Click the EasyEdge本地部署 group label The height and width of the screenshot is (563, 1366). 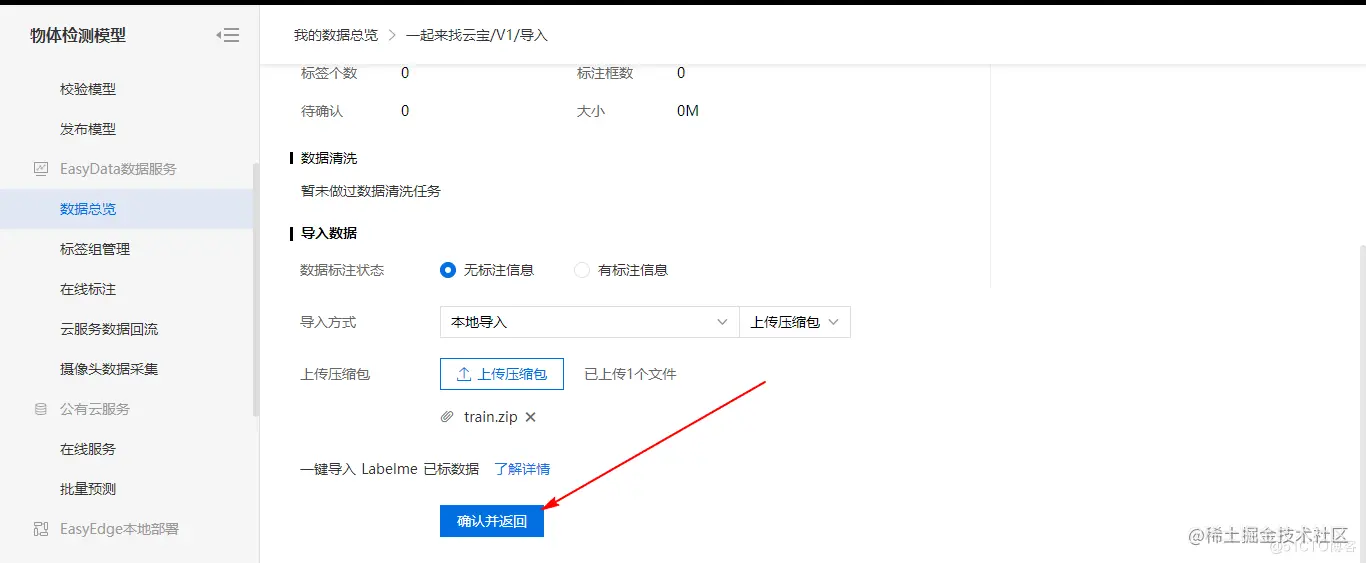click(119, 529)
